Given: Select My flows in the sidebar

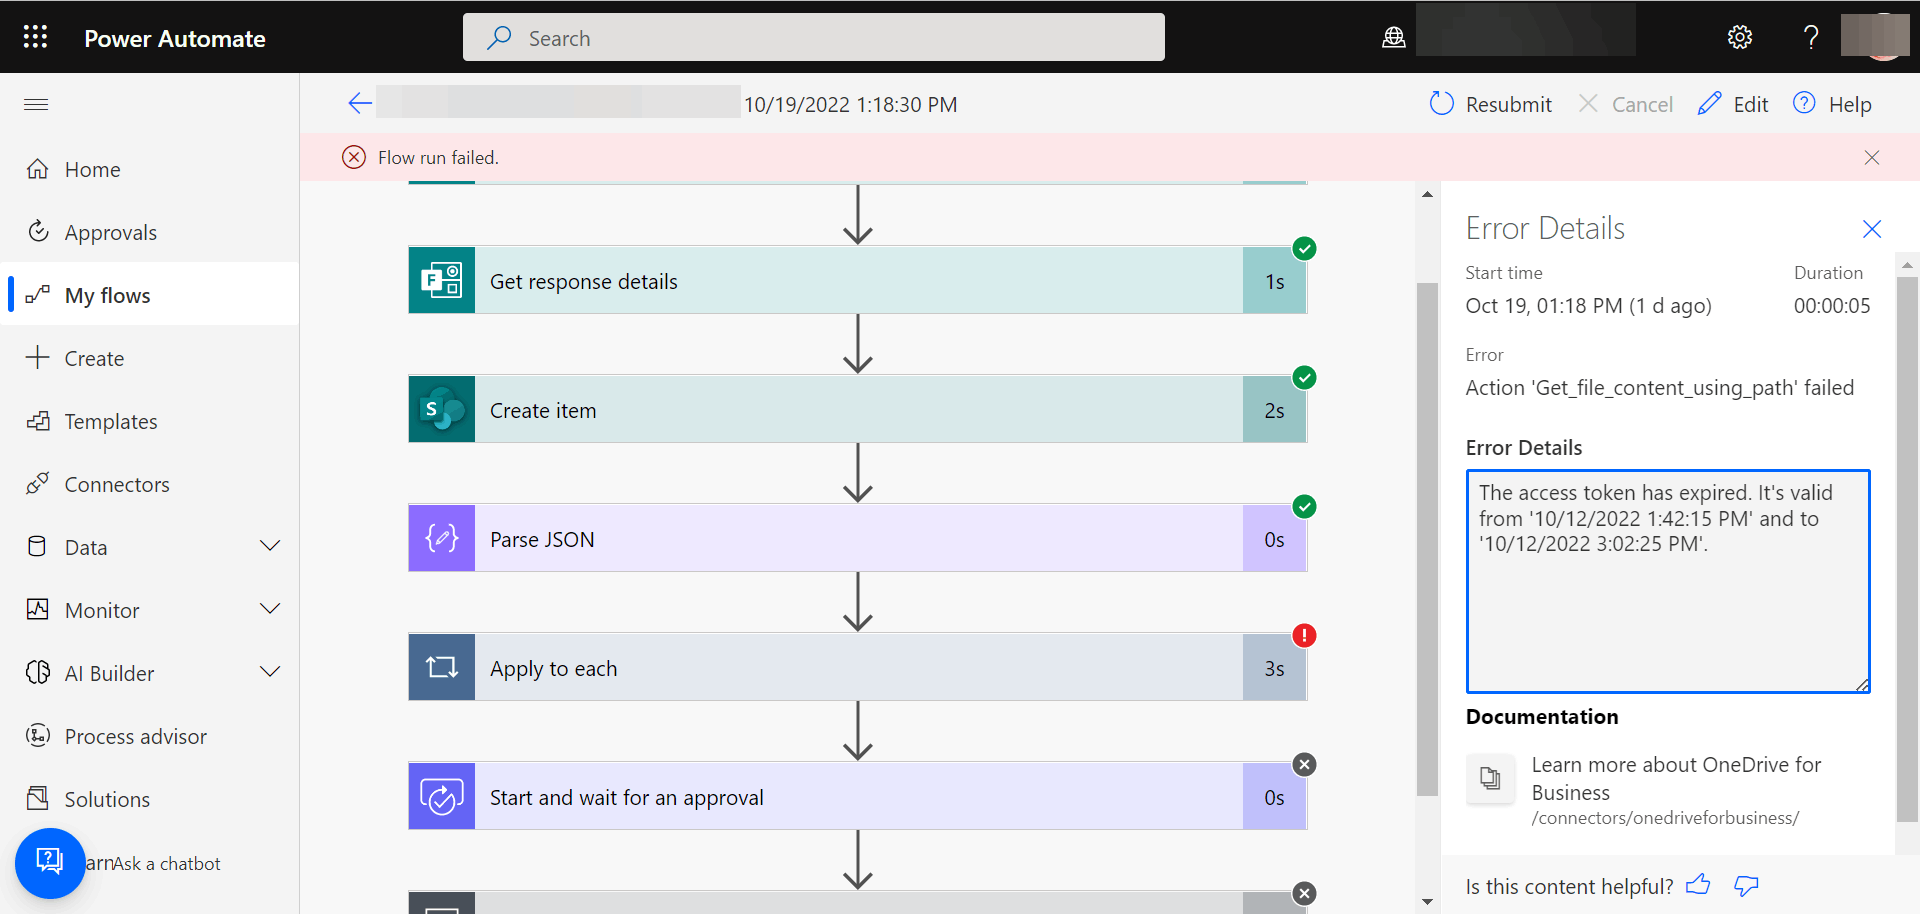Looking at the screenshot, I should (150, 296).
